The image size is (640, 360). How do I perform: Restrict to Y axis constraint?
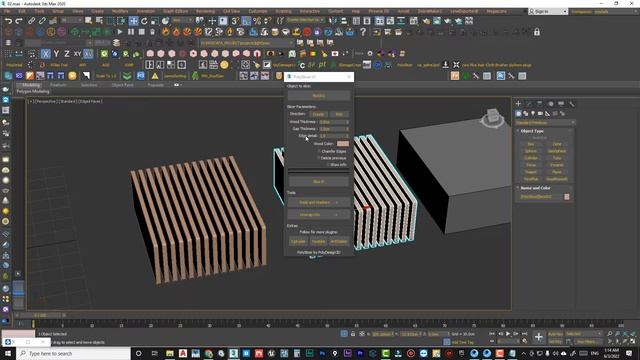click(56, 54)
